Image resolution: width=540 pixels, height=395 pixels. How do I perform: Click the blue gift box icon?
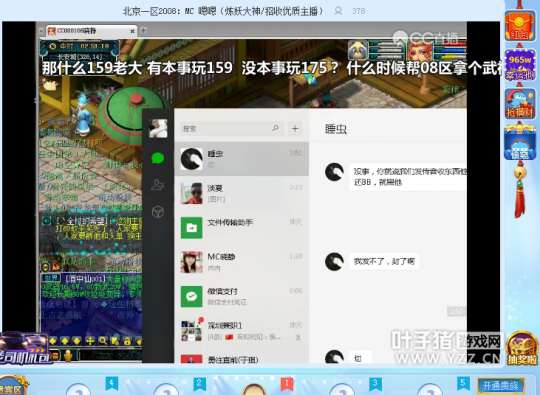[x=520, y=143]
